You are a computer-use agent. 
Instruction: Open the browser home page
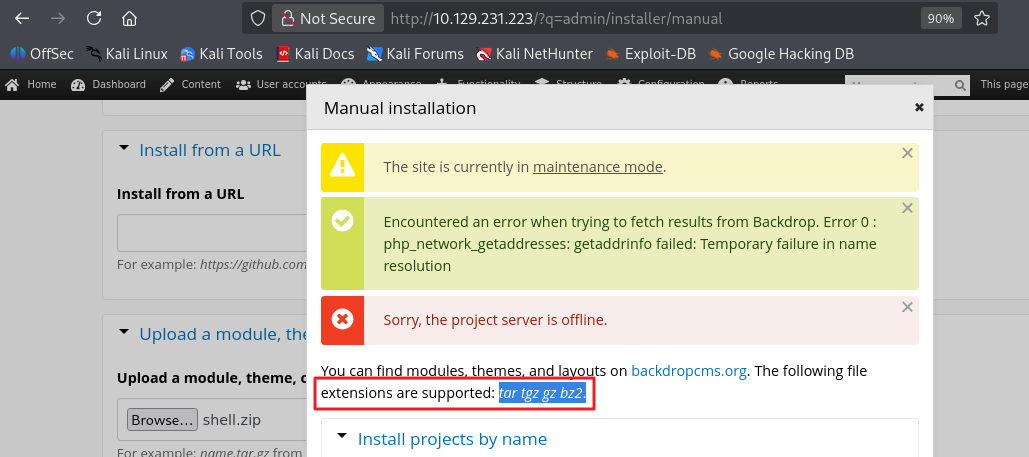pos(129,18)
